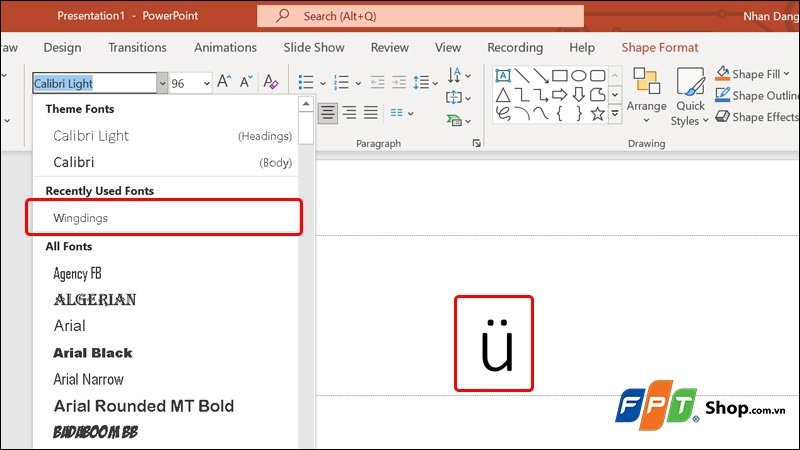This screenshot has width=800, height=450.
Task: Select the Rectangle shape
Action: pyautogui.click(x=560, y=76)
